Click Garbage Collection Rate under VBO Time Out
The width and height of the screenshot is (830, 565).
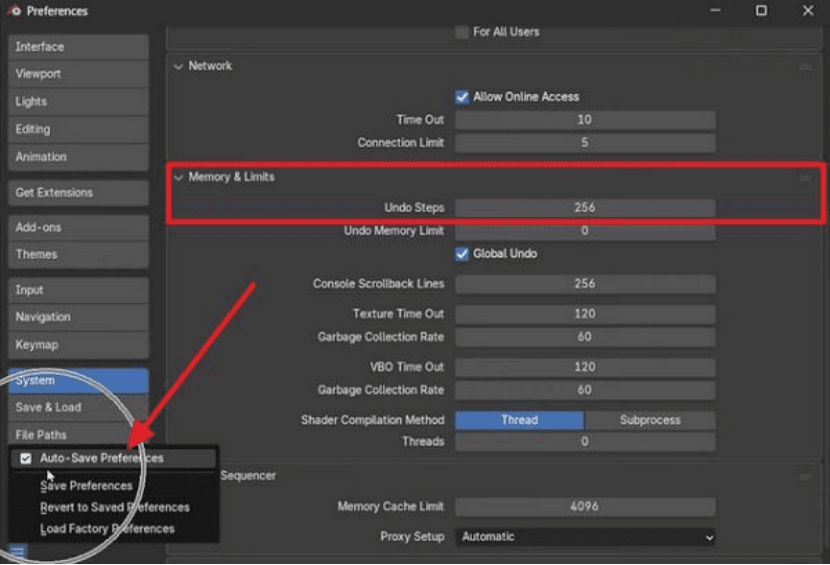click(585, 390)
